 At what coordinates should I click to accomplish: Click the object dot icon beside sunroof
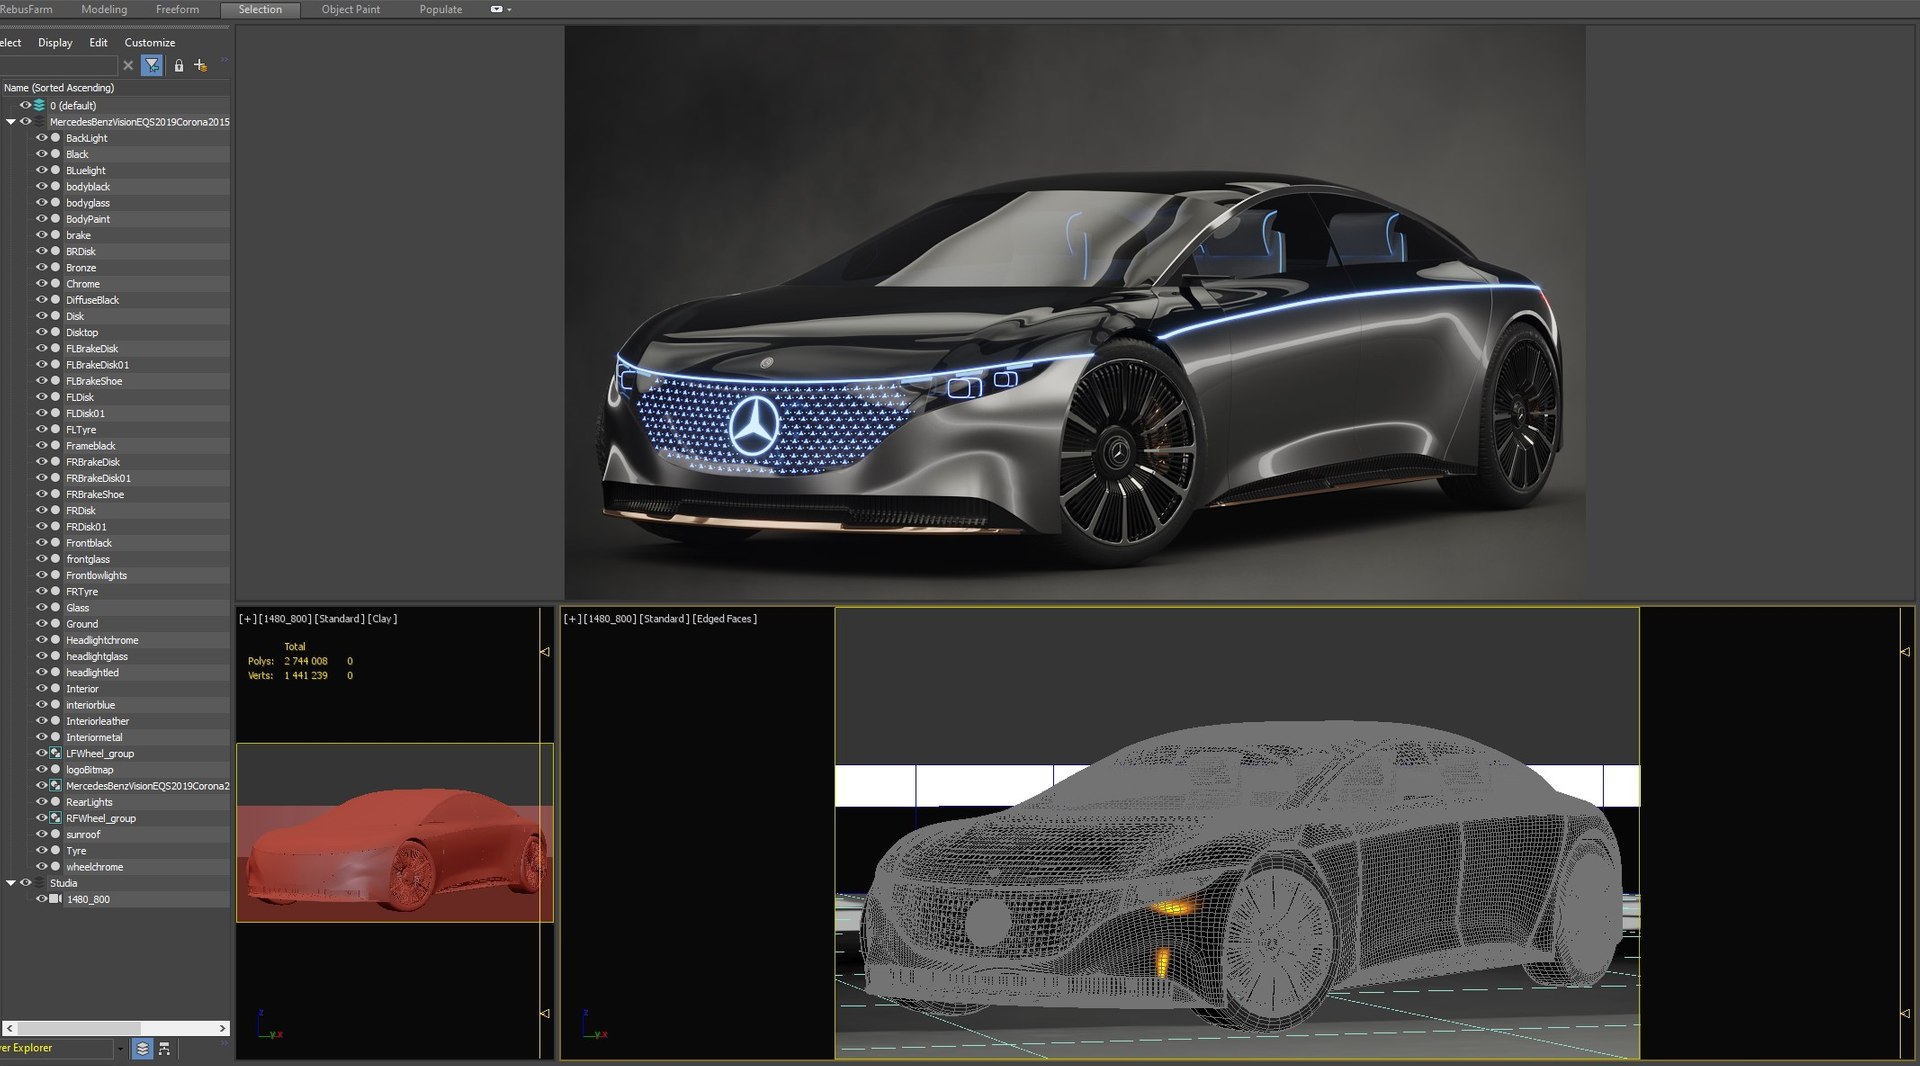pos(56,835)
